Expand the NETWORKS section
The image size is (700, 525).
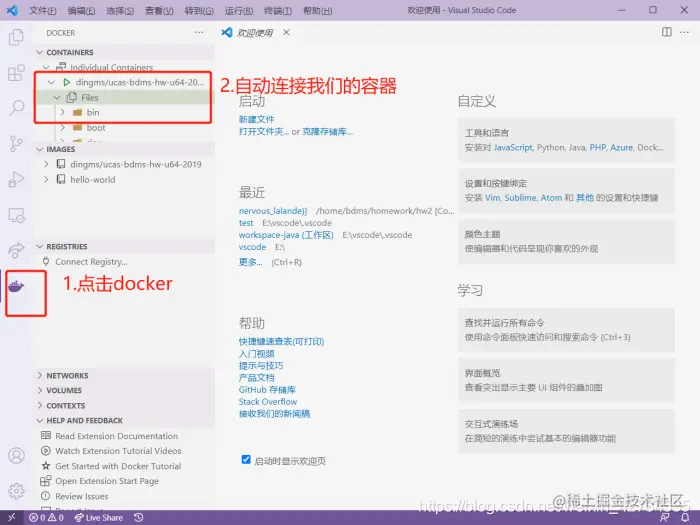point(40,375)
